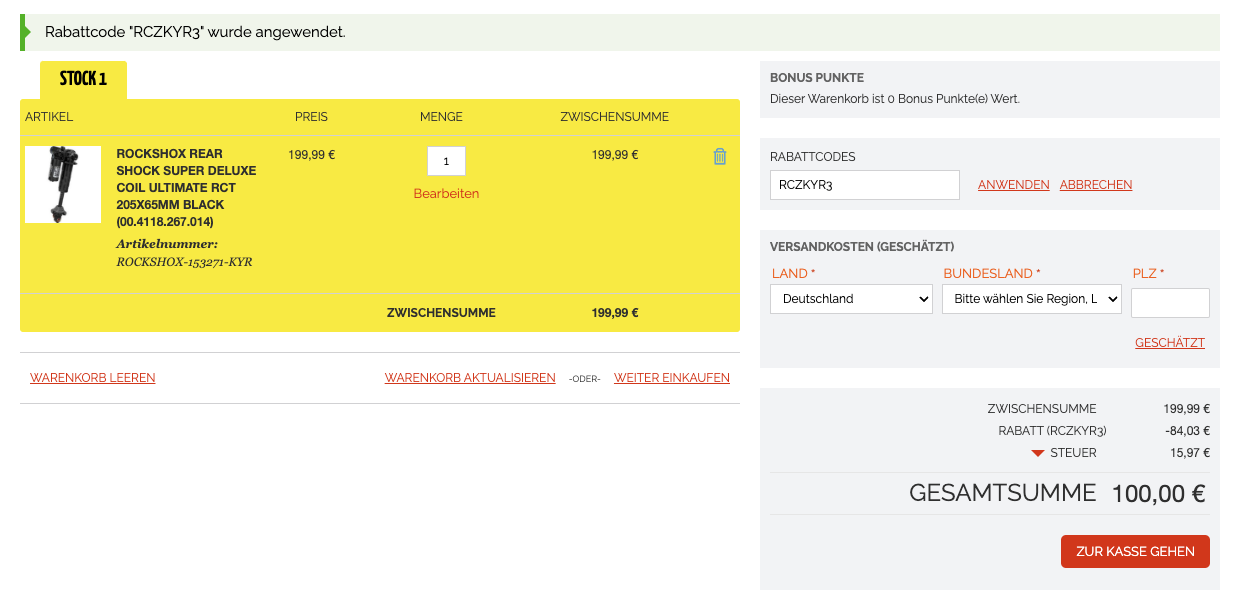The height and width of the screenshot is (598, 1236).
Task: Click the PLZ postal code field
Action: coord(1169,303)
